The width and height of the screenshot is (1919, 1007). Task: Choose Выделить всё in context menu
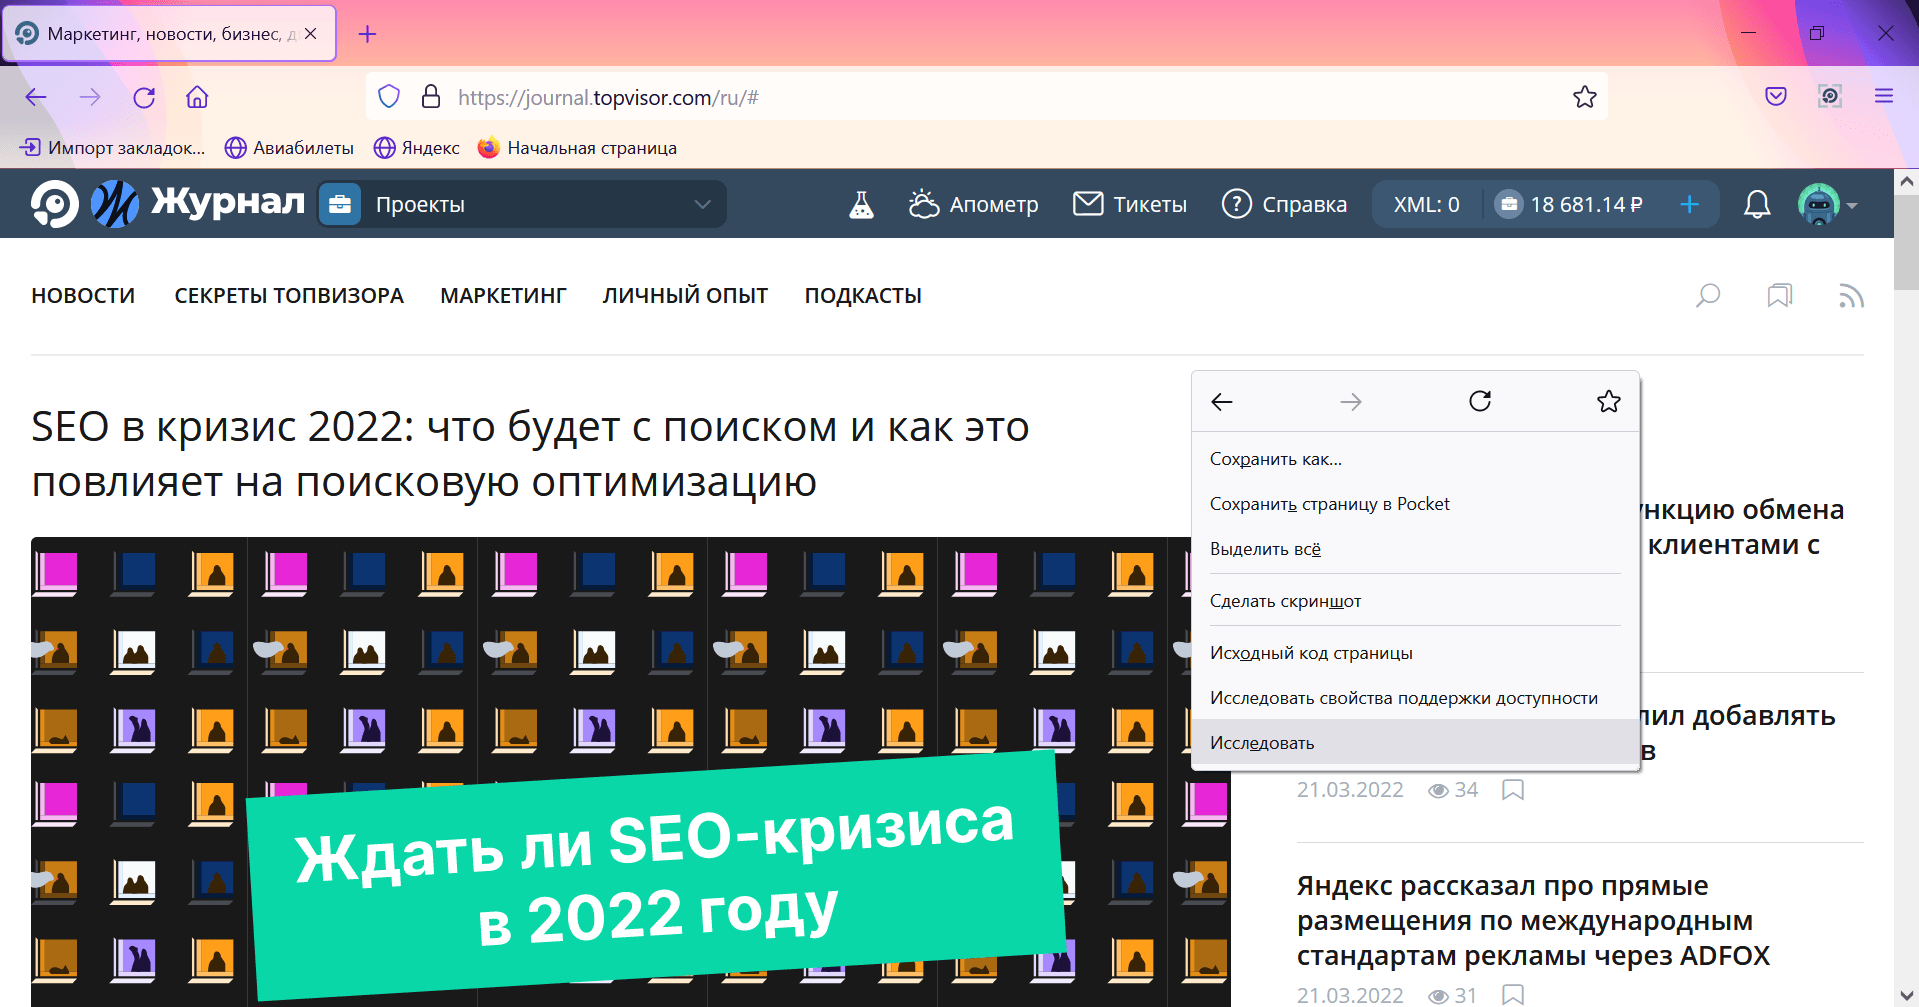[1415, 549]
